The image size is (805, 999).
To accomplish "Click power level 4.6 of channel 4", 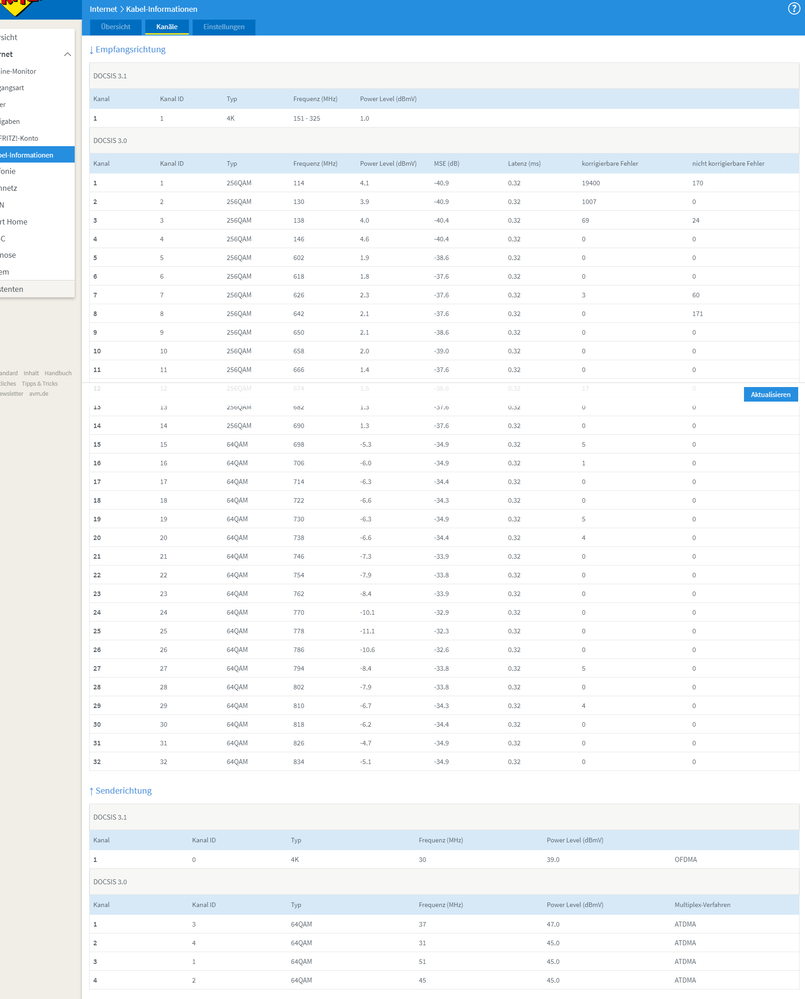I will click(364, 239).
